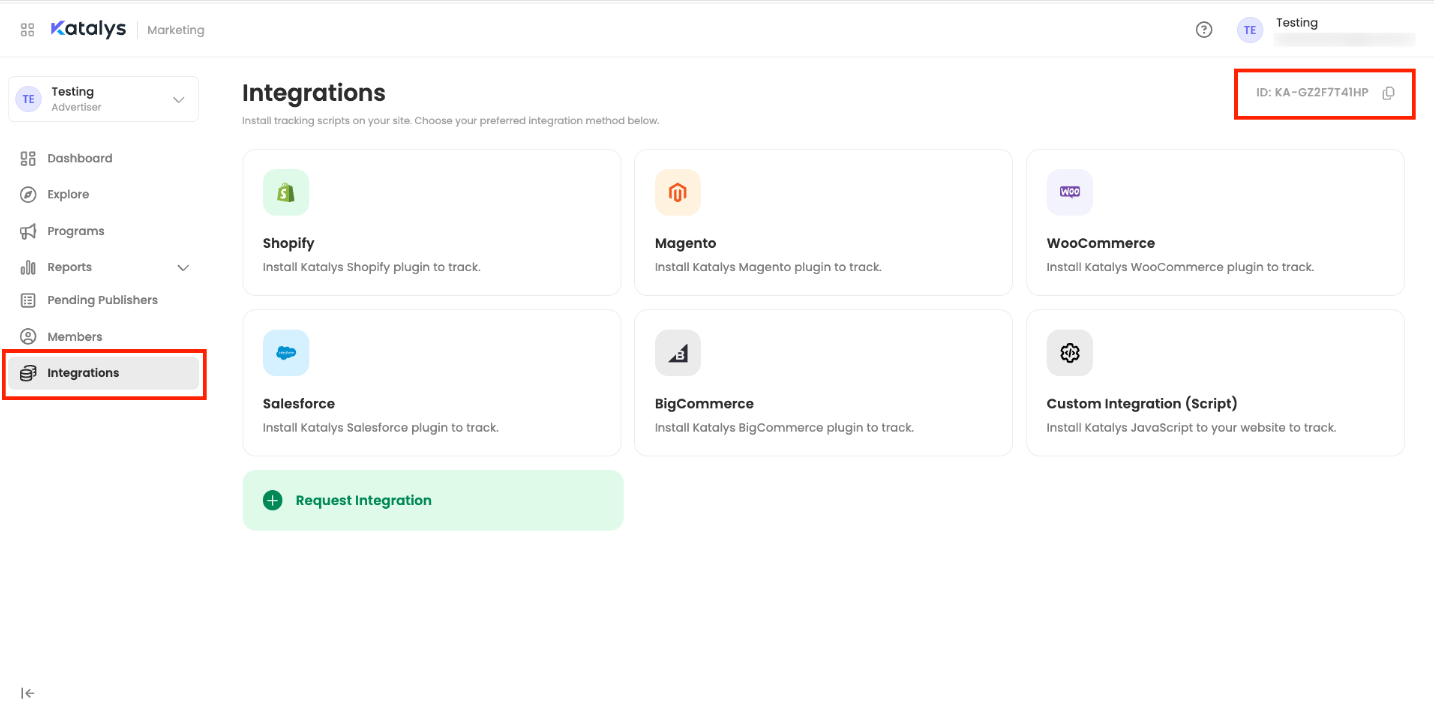The image size is (1434, 720).
Task: Click the Members person icon
Action: pyautogui.click(x=28, y=337)
